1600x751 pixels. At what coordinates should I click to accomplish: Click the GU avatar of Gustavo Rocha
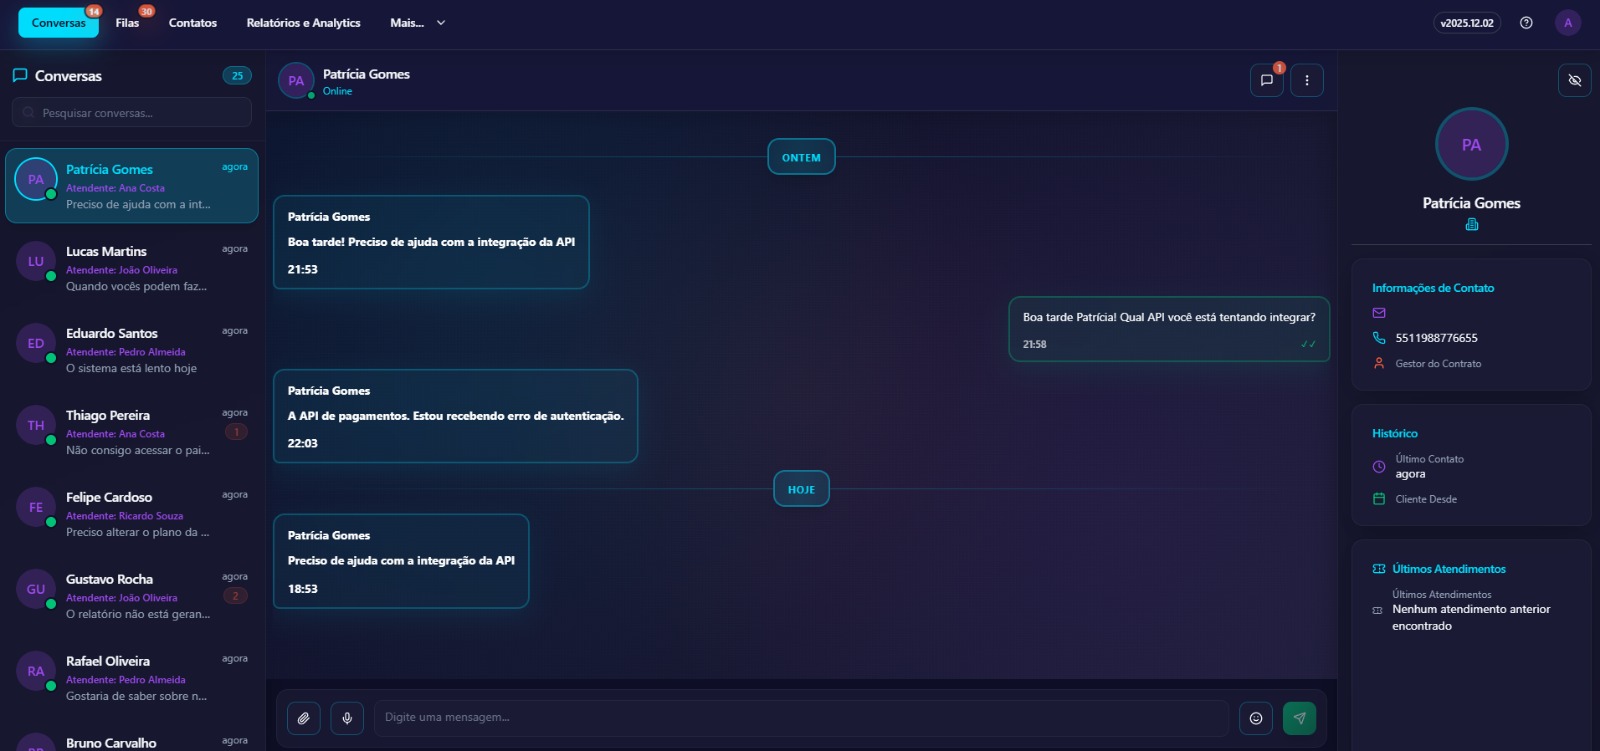tap(36, 589)
